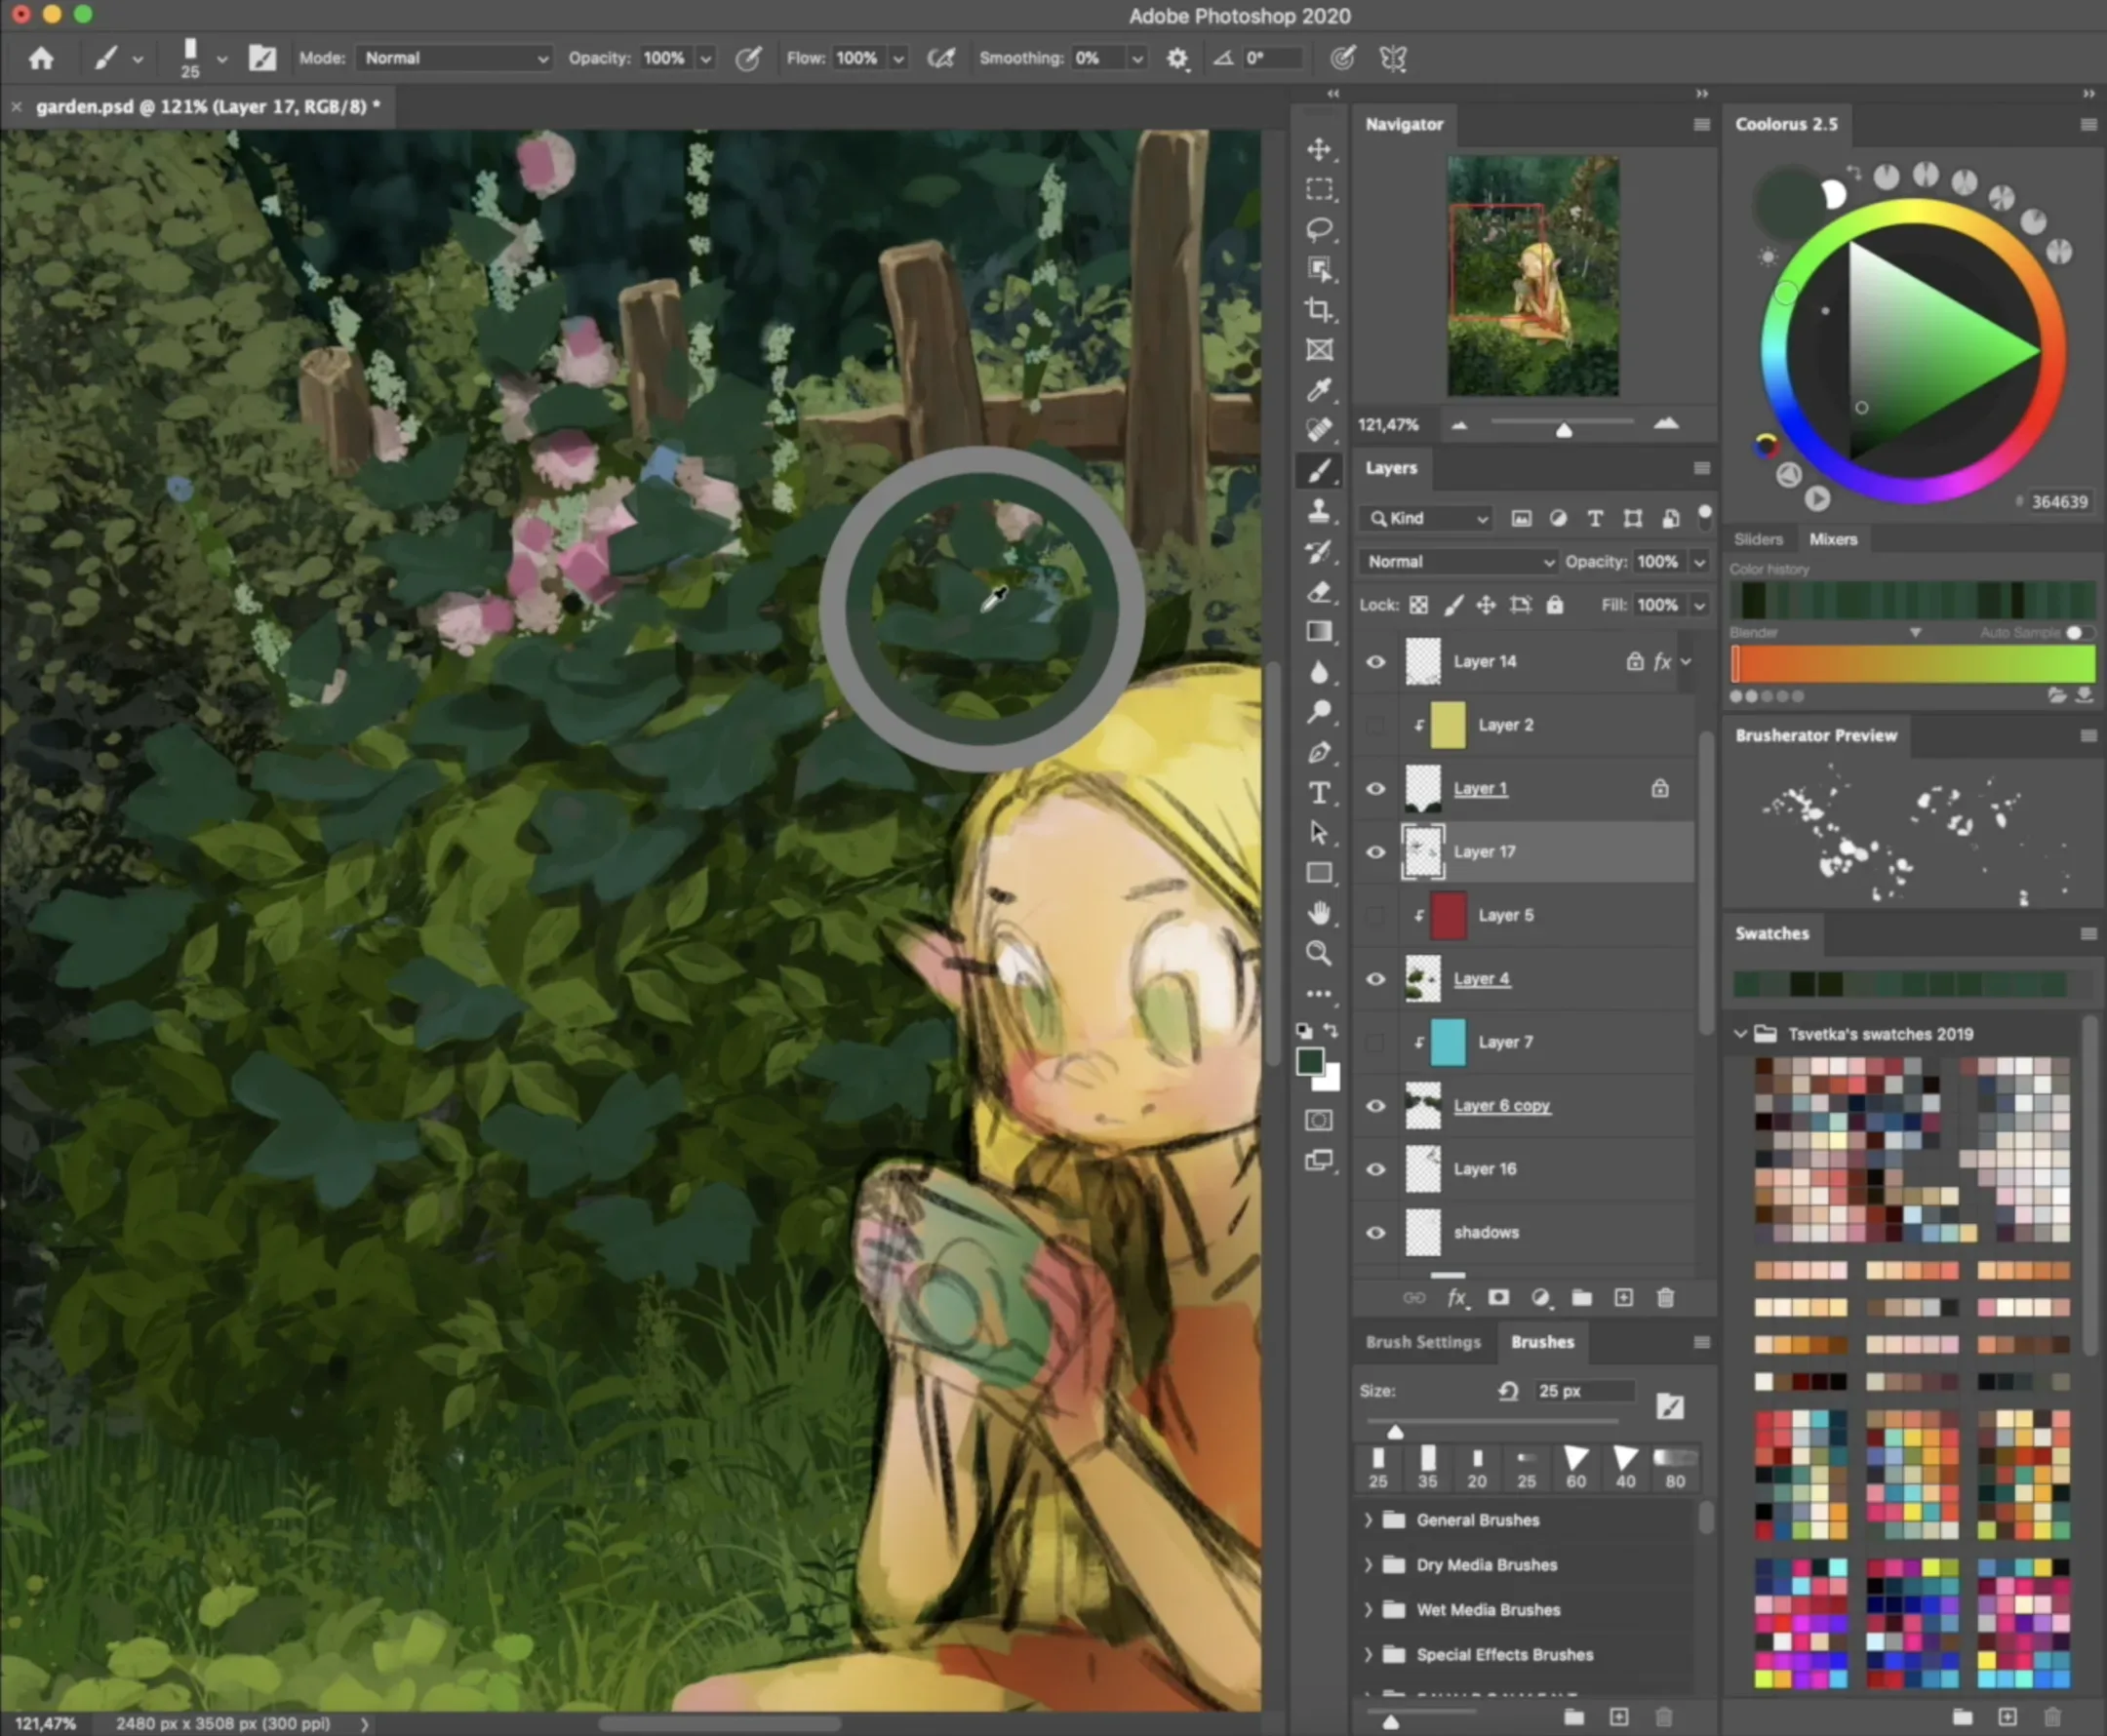Click the delete layer trash icon
This screenshot has height=1736, width=2107.
(x=1665, y=1298)
